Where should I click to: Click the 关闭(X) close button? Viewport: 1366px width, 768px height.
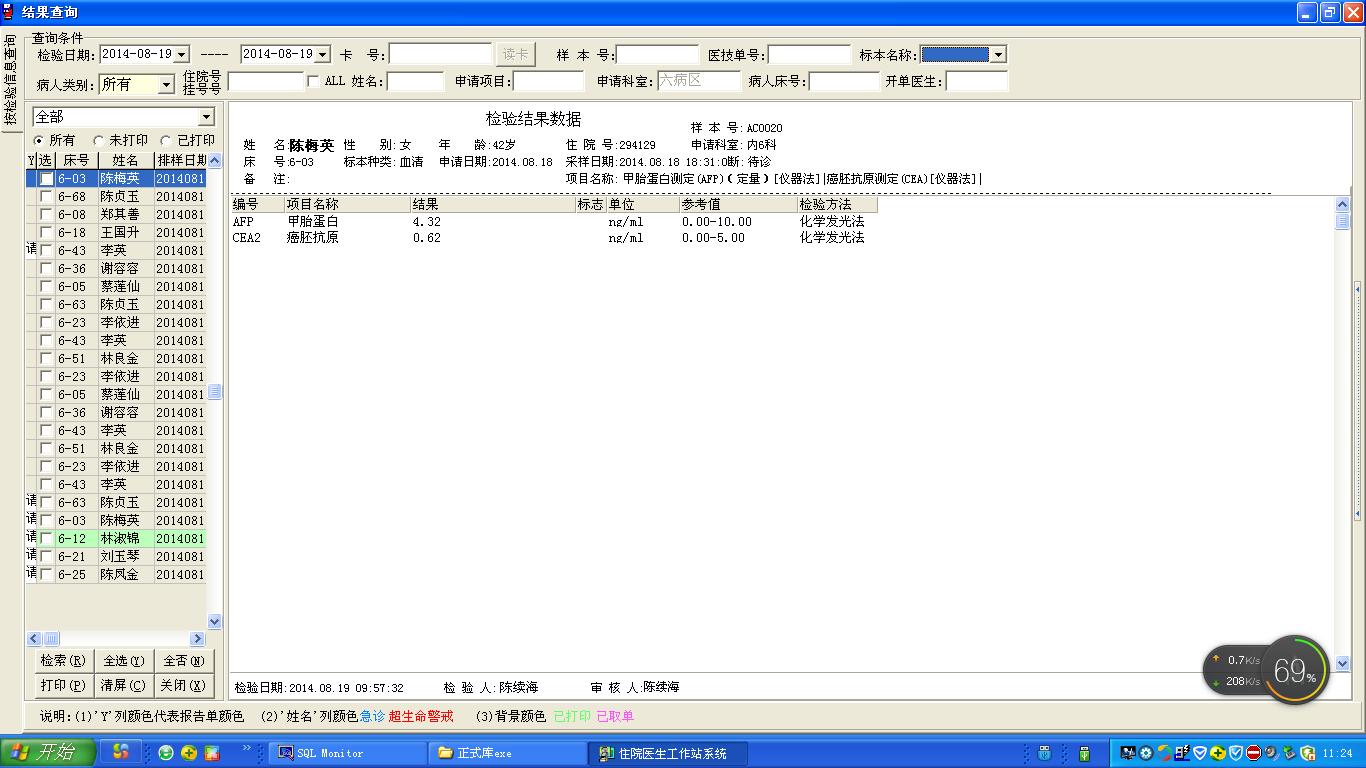[x=184, y=685]
